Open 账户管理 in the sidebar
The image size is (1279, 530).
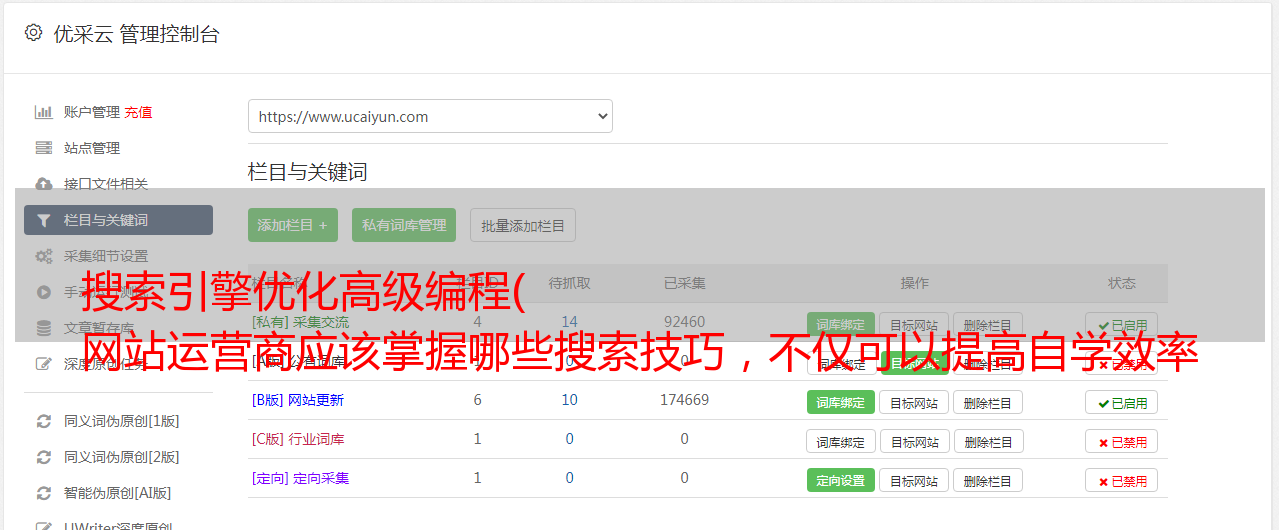pyautogui.click(x=92, y=112)
